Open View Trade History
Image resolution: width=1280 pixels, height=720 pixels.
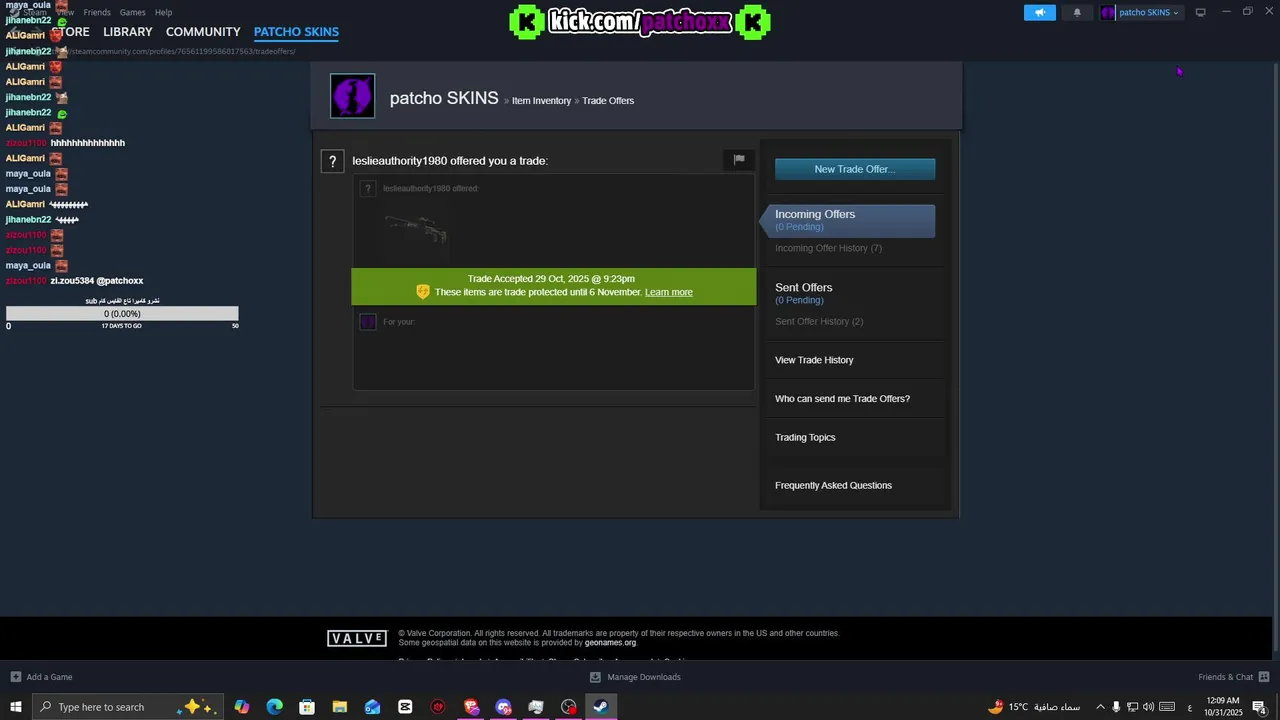tap(814, 360)
